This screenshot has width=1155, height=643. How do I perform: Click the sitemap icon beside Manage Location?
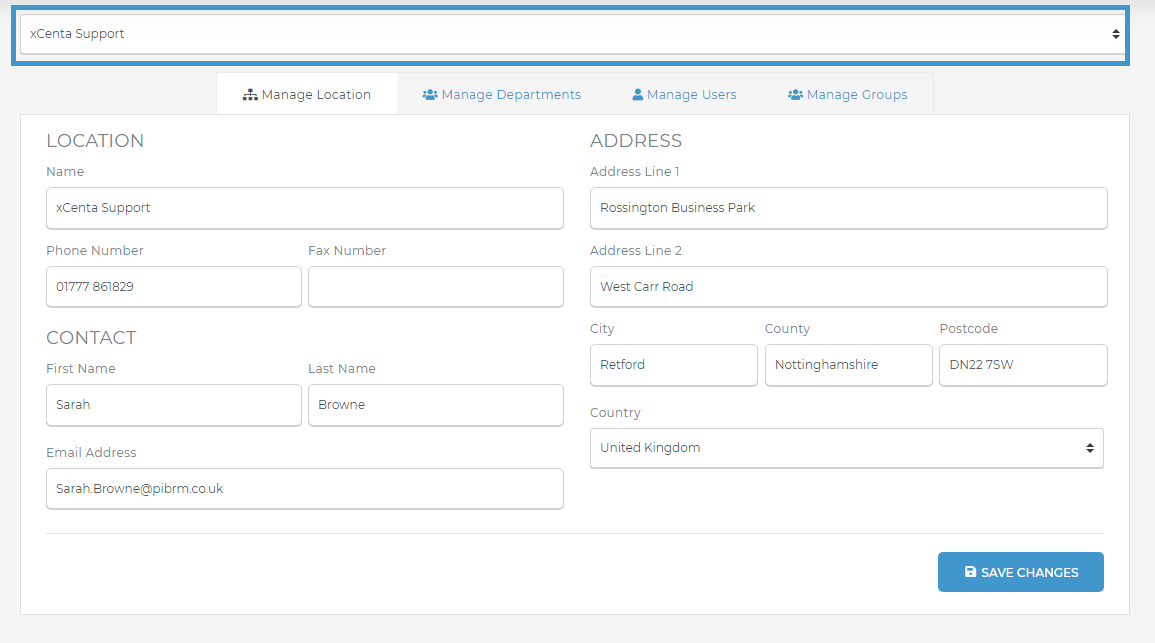point(250,95)
